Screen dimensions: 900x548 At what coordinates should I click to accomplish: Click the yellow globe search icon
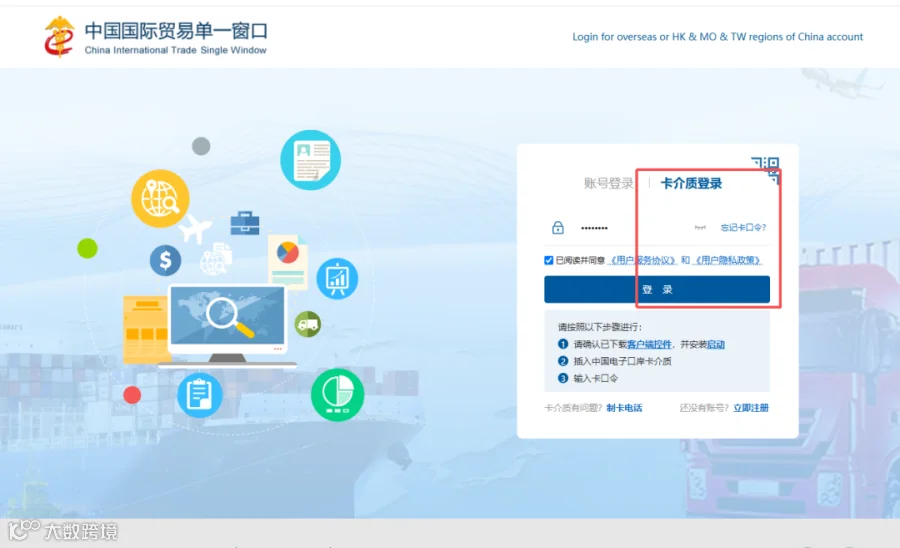[160, 199]
